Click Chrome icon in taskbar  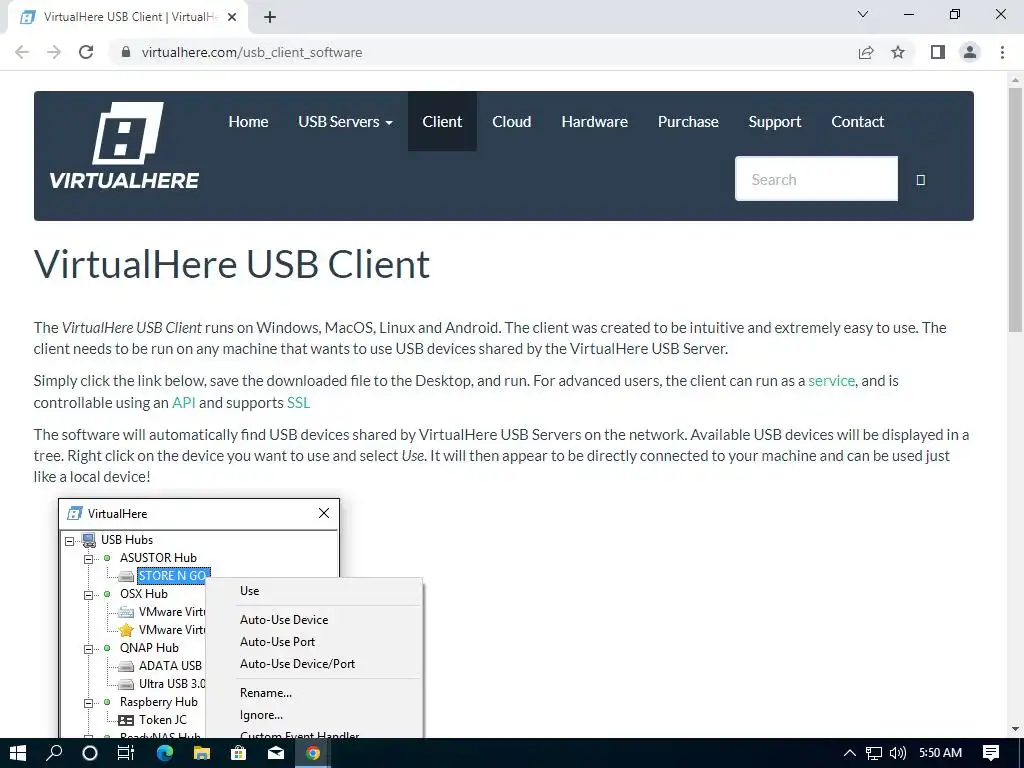(313, 753)
